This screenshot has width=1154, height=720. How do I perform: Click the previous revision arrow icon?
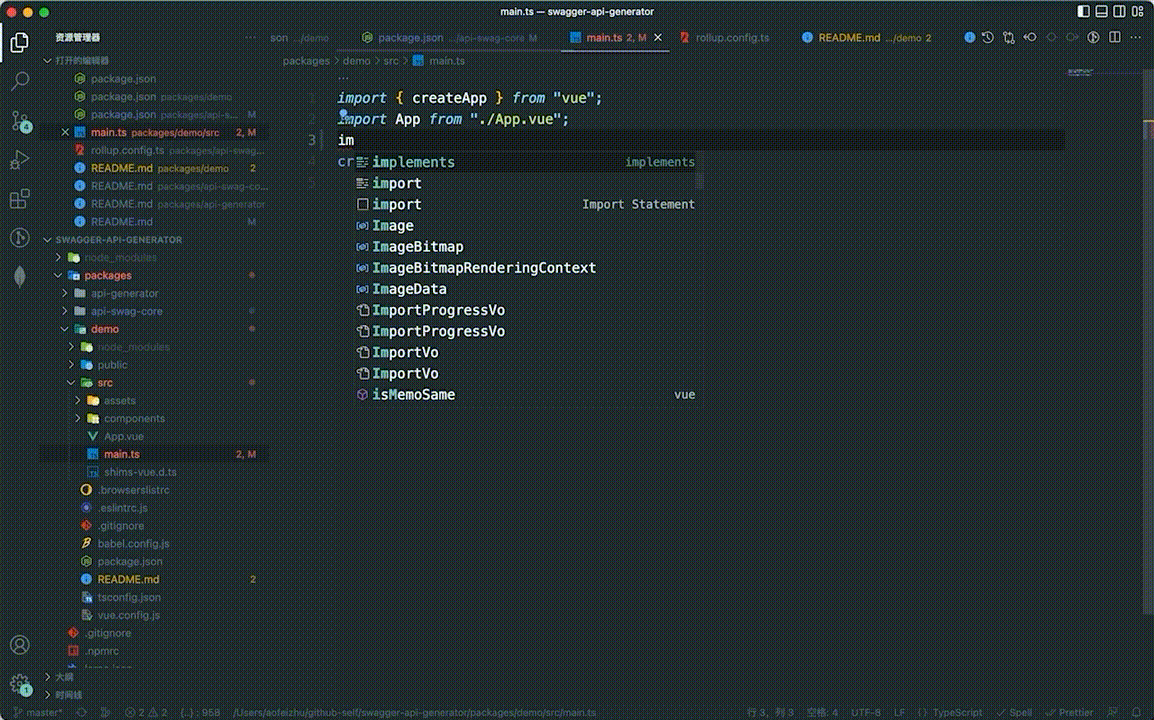pyautogui.click(x=1030, y=38)
